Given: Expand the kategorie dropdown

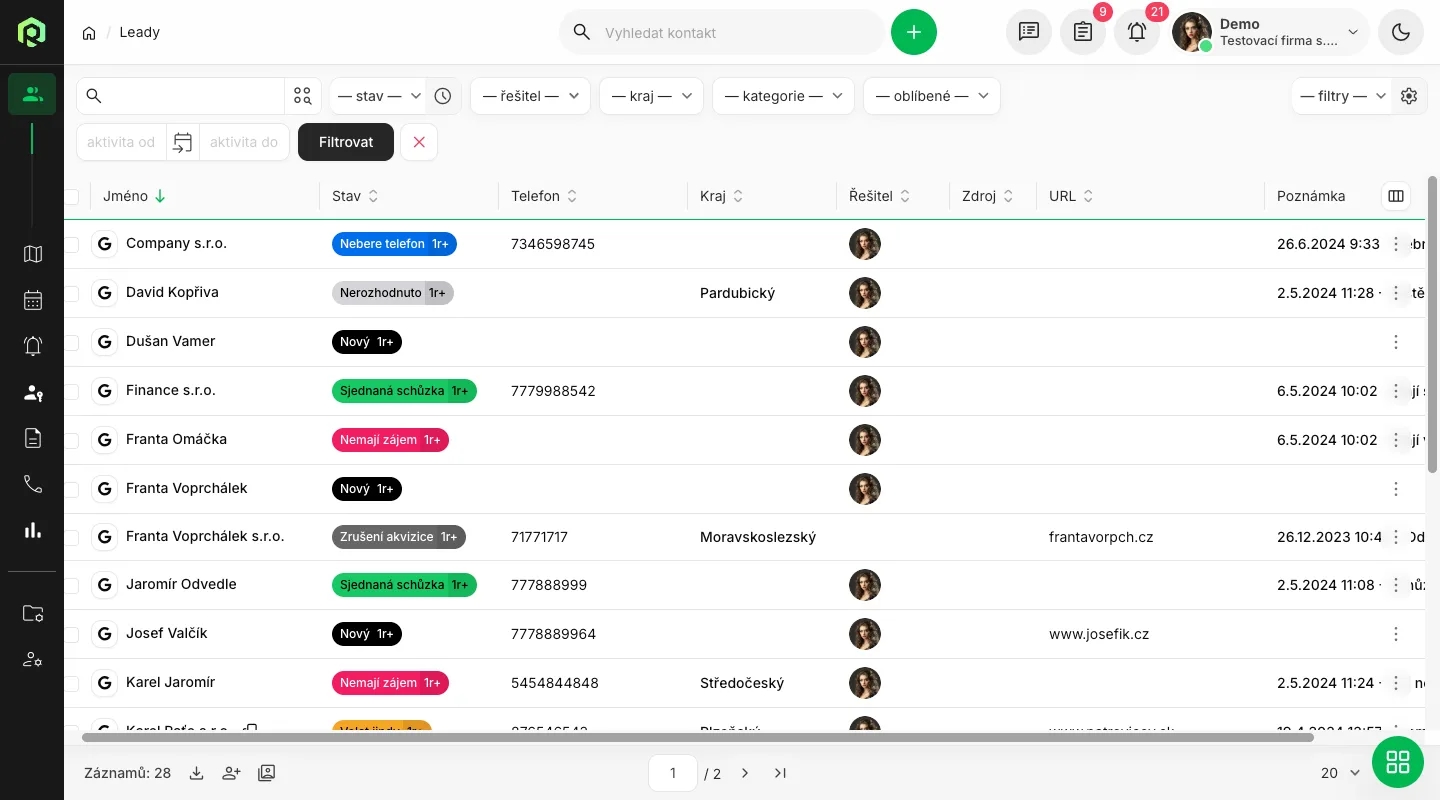Looking at the screenshot, I should 783,96.
